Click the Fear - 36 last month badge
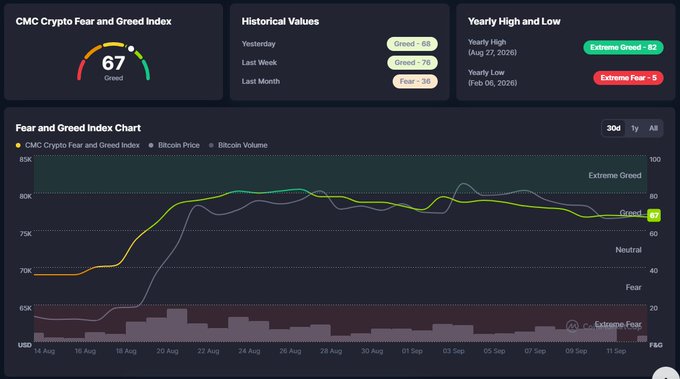This screenshot has height=379, width=680. (415, 81)
